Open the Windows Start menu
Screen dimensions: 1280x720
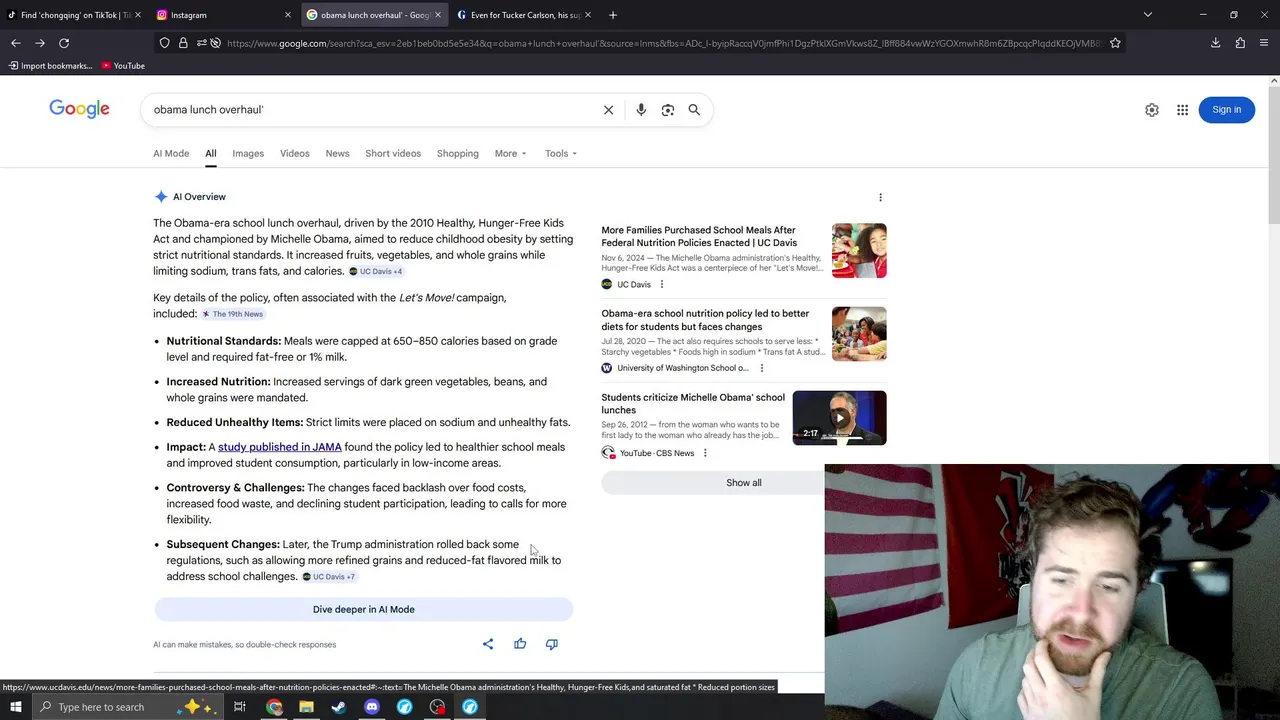(x=15, y=707)
